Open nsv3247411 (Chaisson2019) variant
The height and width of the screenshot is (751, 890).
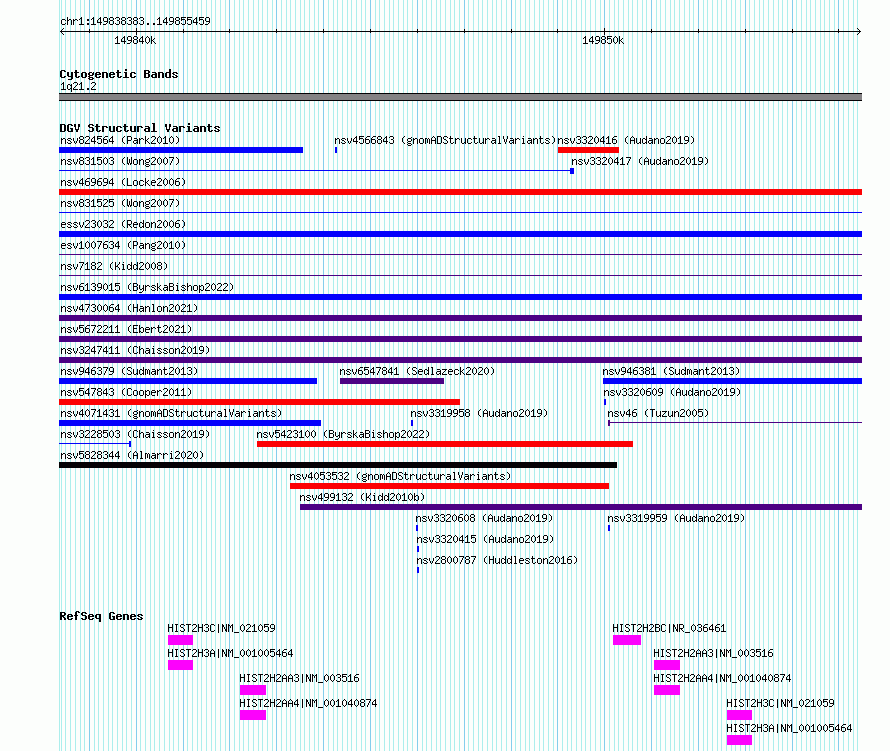[135, 350]
